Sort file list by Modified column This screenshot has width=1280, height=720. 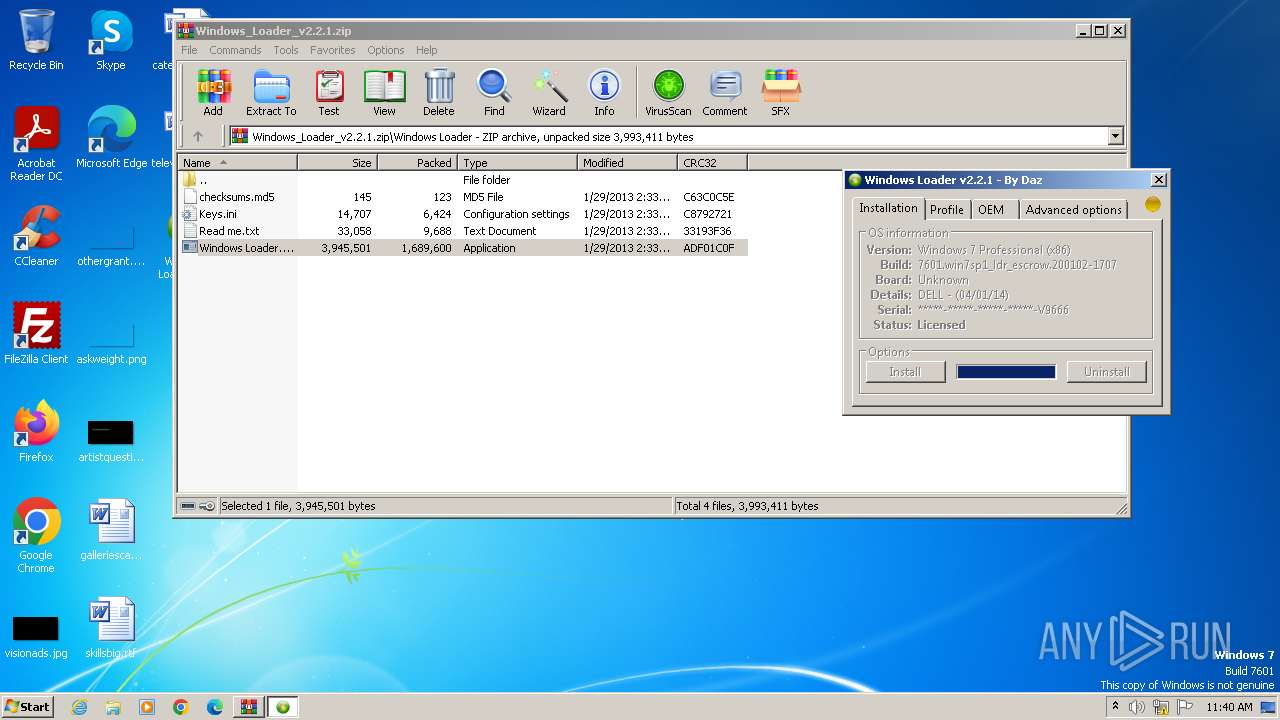627,163
